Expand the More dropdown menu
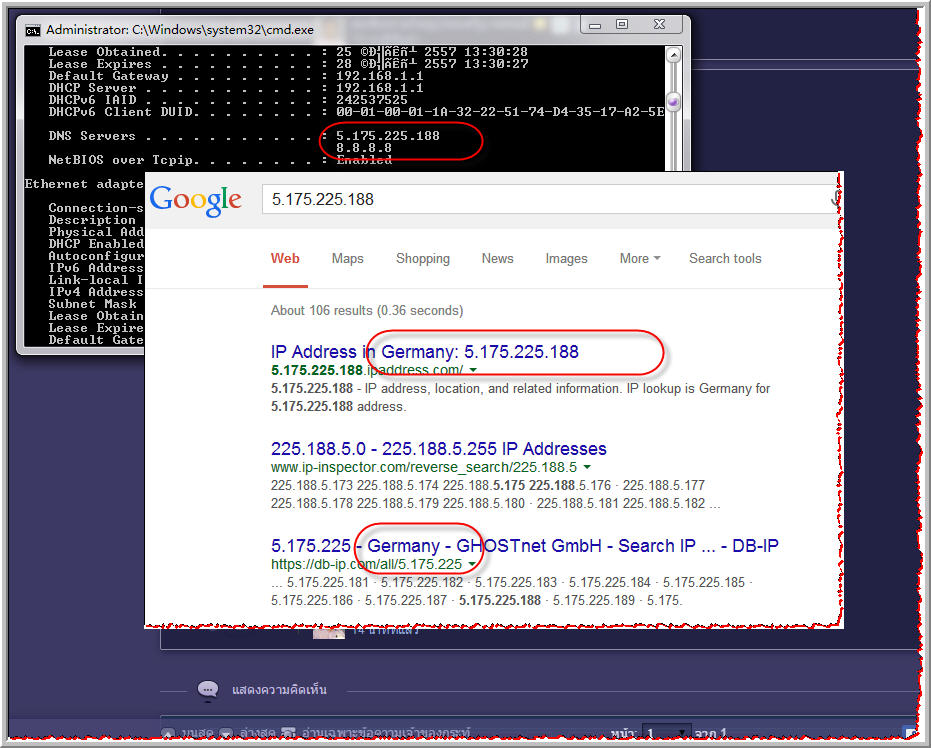The width and height of the screenshot is (931, 748). point(639,259)
